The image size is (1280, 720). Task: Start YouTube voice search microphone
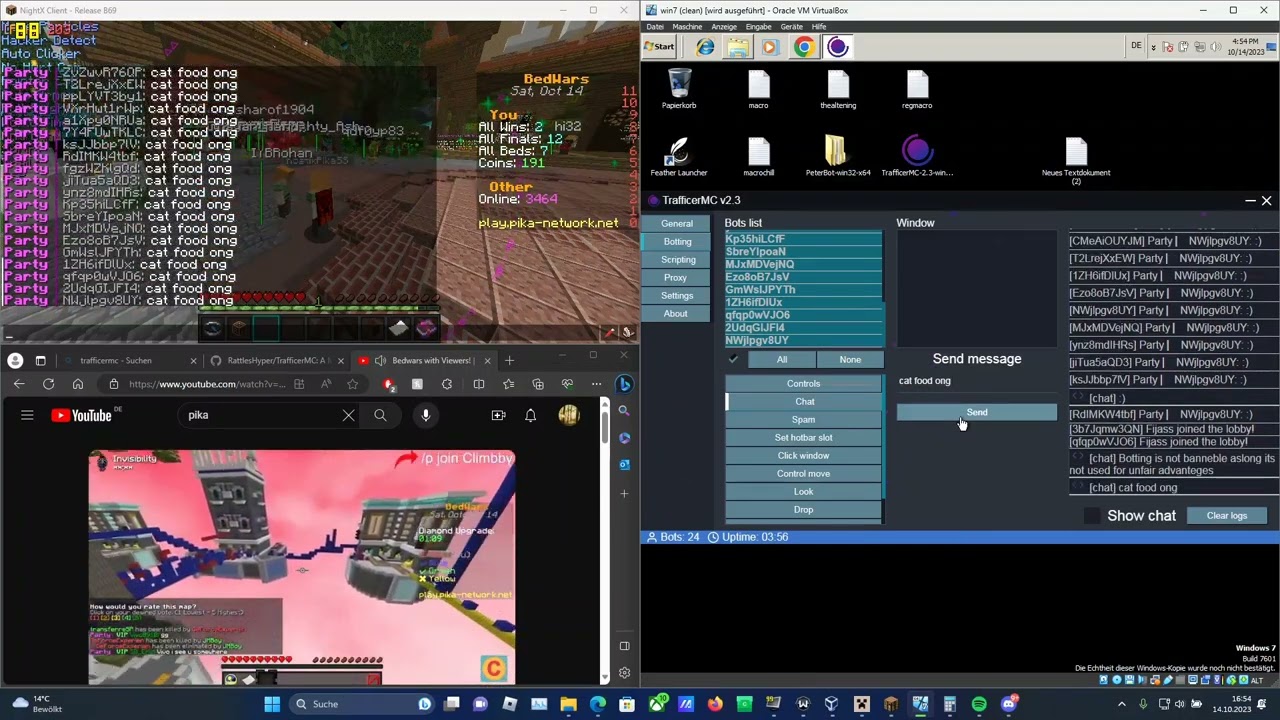click(x=426, y=415)
